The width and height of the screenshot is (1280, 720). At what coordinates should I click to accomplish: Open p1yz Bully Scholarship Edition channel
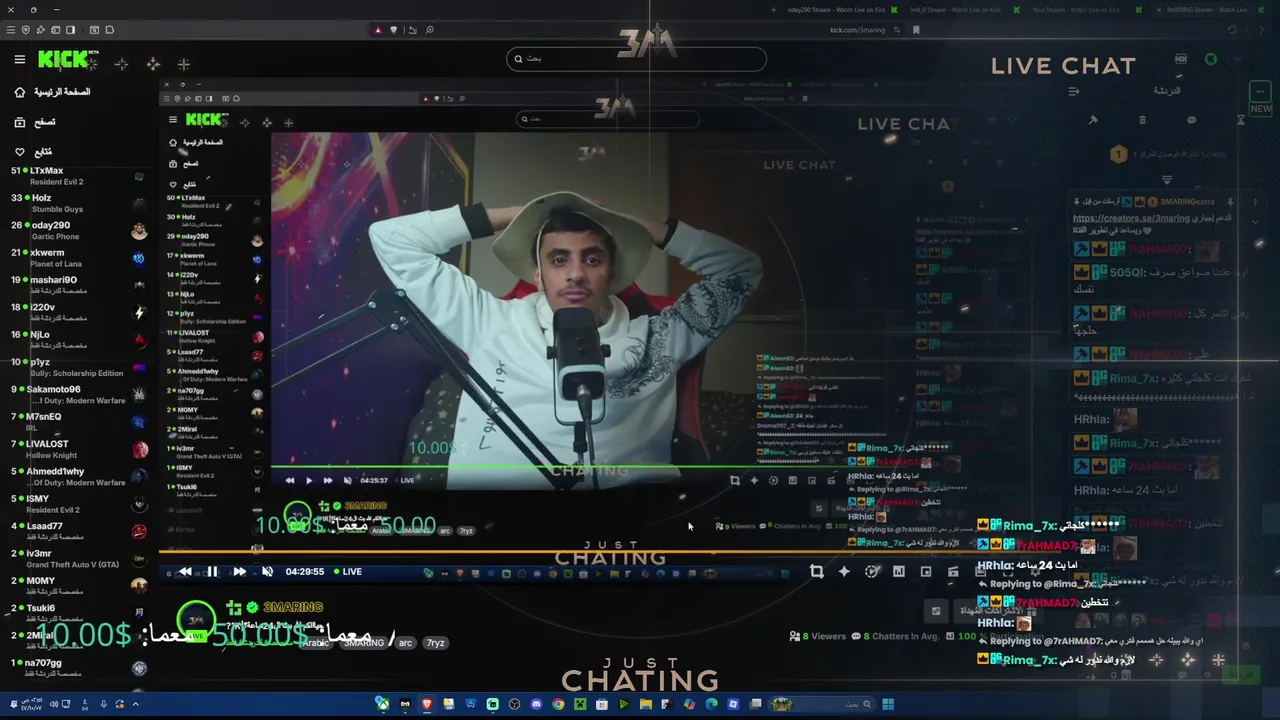pyautogui.click(x=78, y=367)
